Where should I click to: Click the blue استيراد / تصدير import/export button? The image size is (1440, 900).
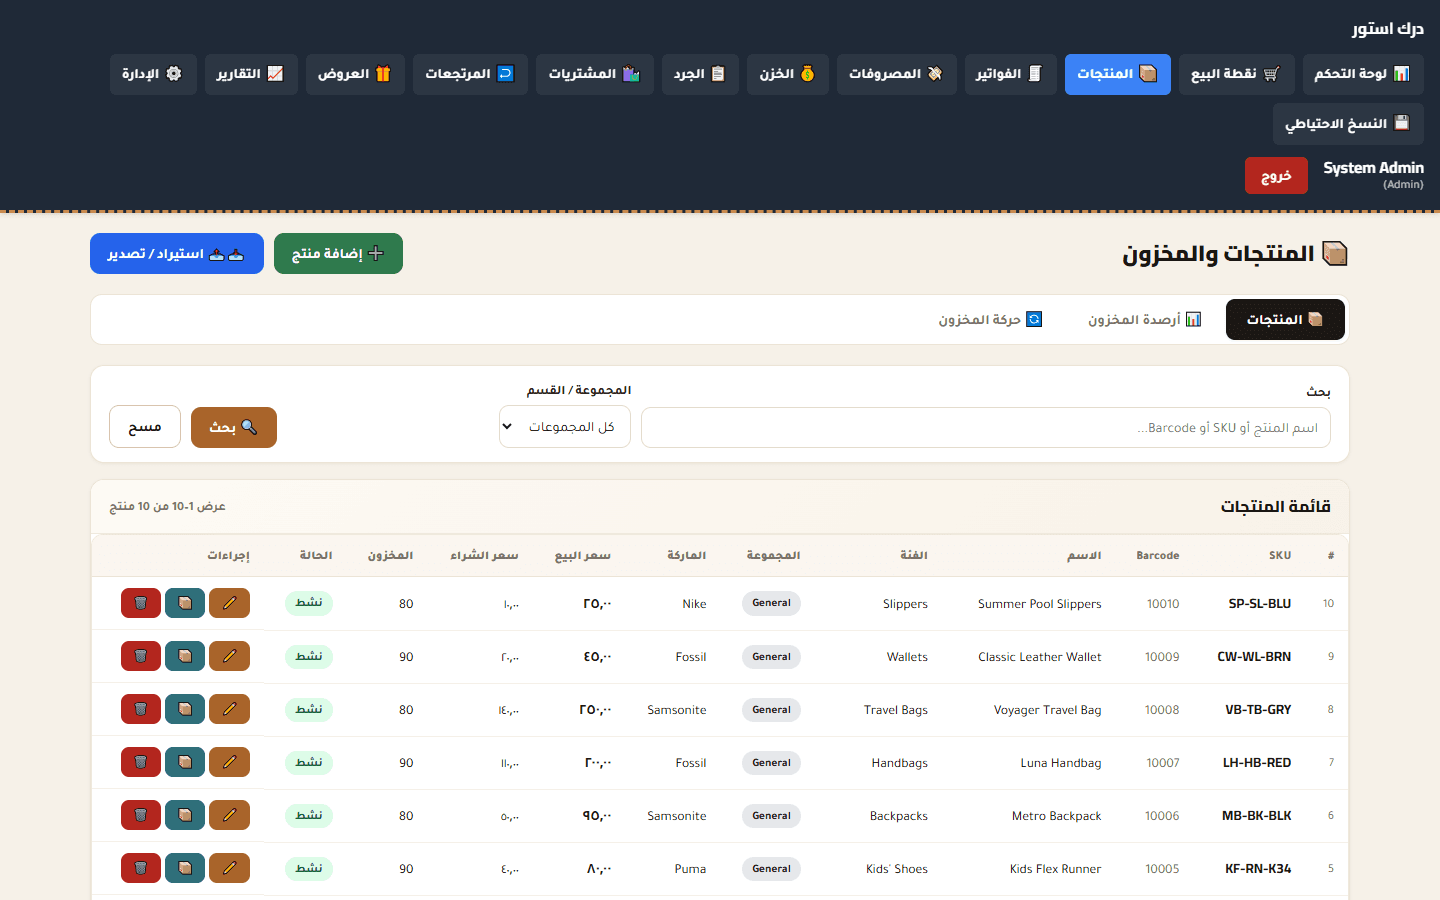coord(177,254)
